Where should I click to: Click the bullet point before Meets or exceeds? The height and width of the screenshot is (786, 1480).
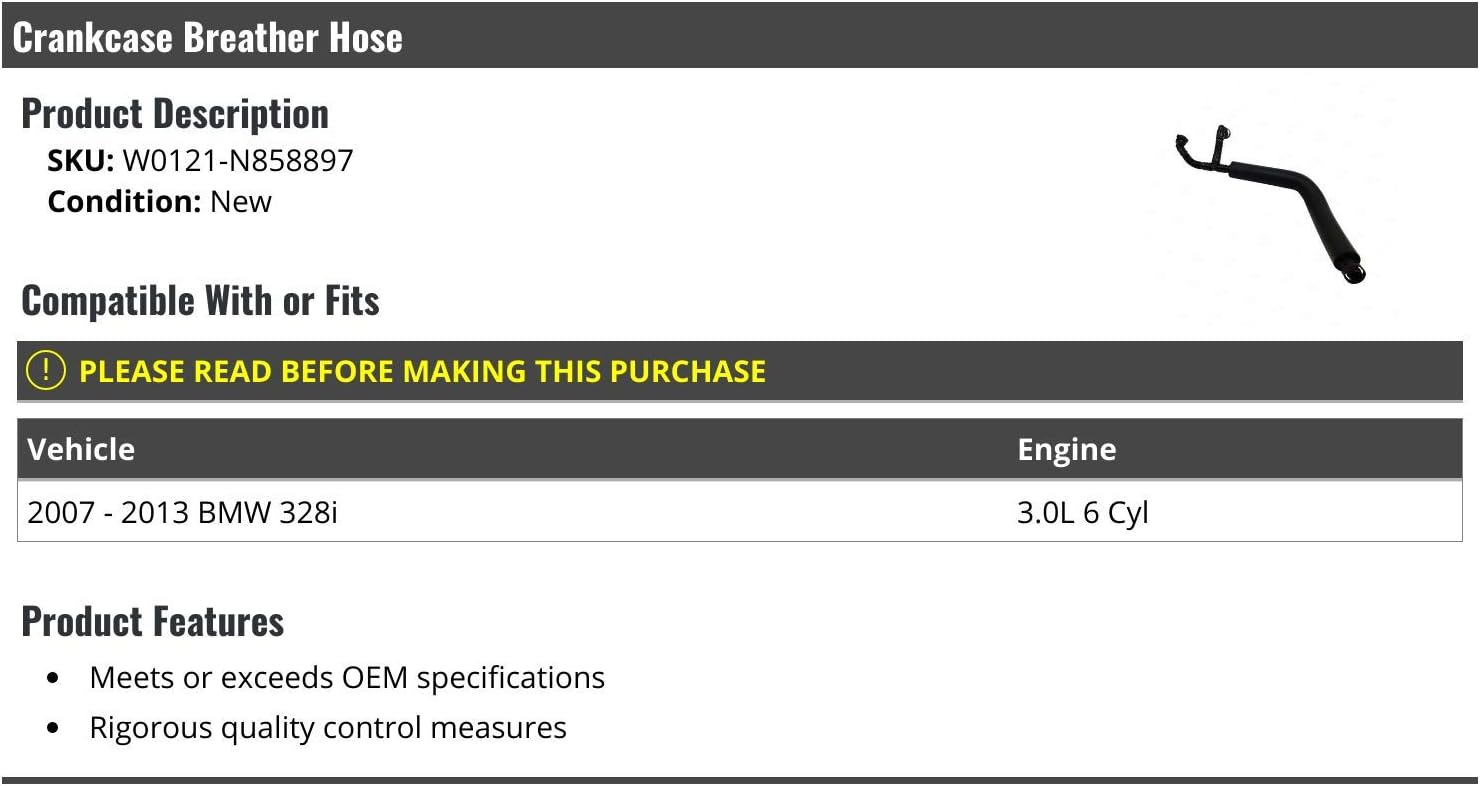[53, 678]
